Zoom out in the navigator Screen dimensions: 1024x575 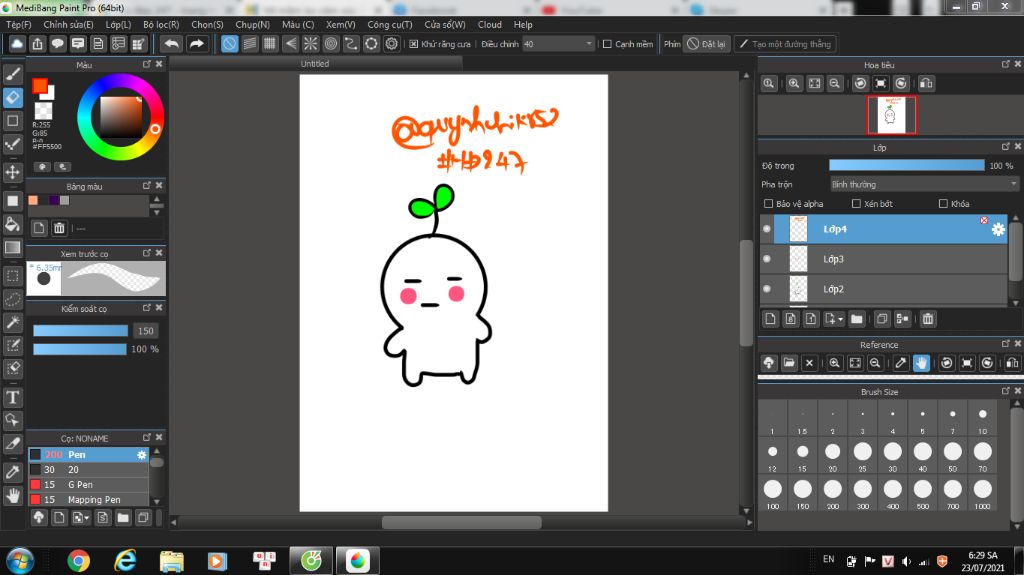(835, 84)
